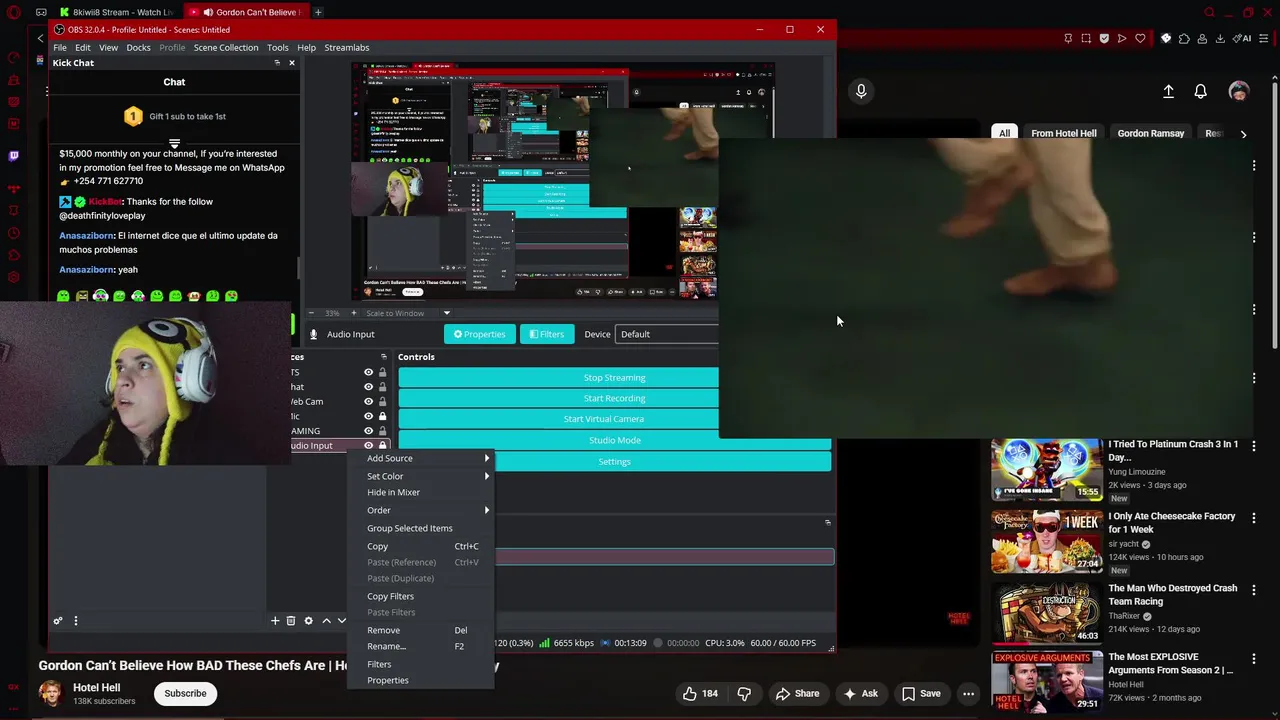Open the YouTube account avatar menu
This screenshot has height=720, width=1280.
coord(1239,91)
